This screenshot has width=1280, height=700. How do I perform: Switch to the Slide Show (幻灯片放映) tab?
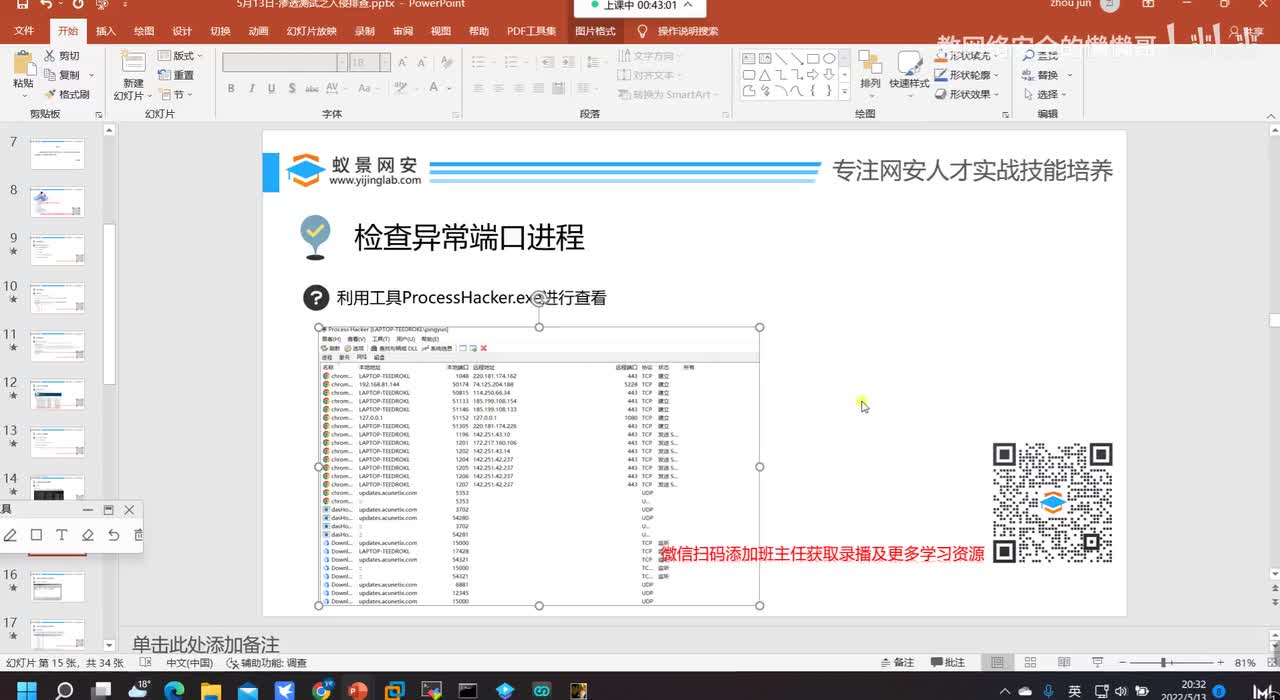311,31
